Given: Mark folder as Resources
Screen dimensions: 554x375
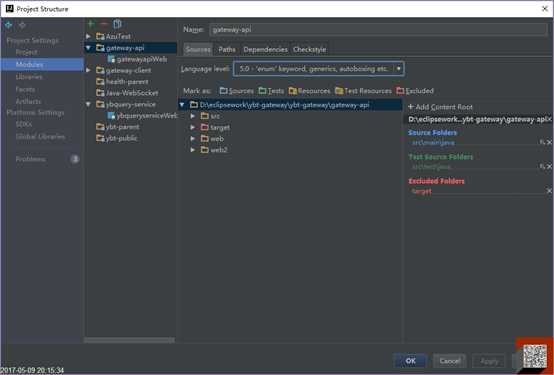Looking at the screenshot, I should (x=309, y=91).
